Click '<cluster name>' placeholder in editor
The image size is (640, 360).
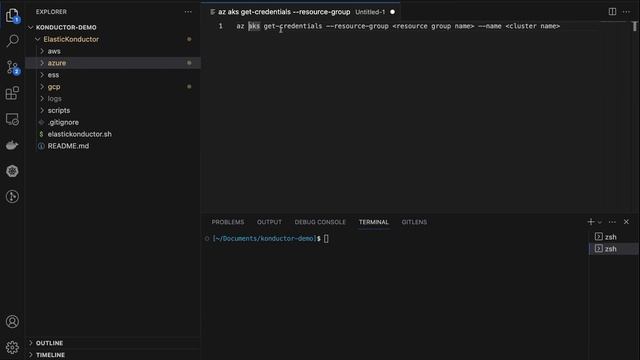533,26
